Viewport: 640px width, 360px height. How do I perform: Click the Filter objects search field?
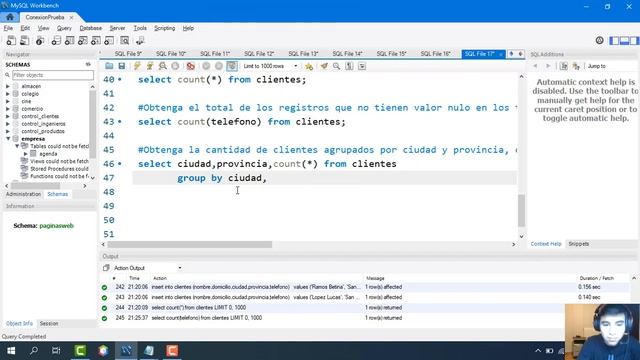(52, 75)
